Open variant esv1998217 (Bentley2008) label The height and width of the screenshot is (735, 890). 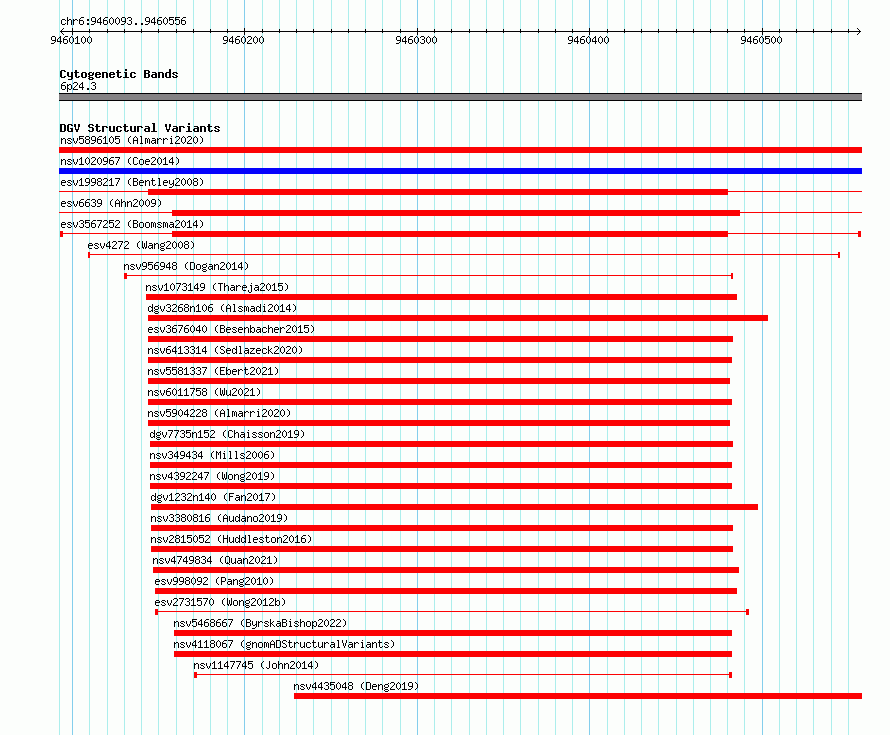(x=132, y=182)
